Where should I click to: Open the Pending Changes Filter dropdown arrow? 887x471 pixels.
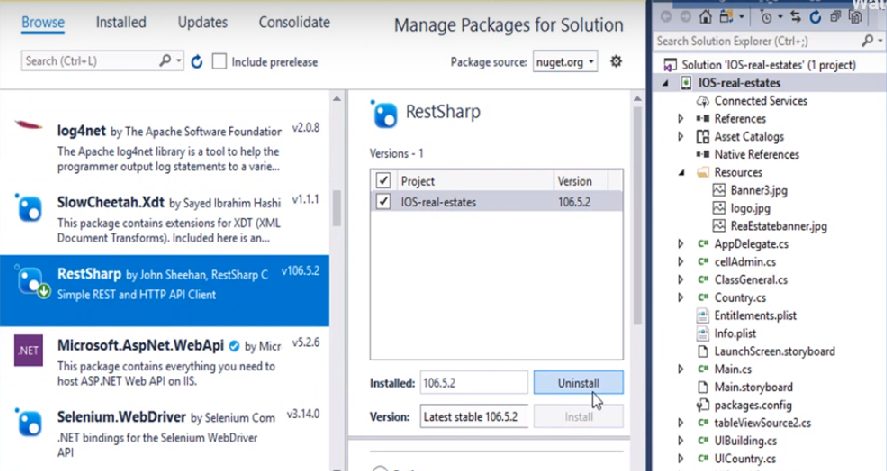point(780,18)
